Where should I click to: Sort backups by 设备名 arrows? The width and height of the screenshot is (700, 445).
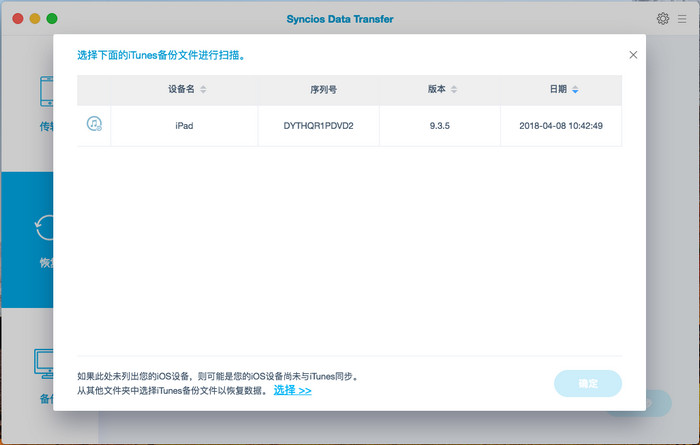203,89
